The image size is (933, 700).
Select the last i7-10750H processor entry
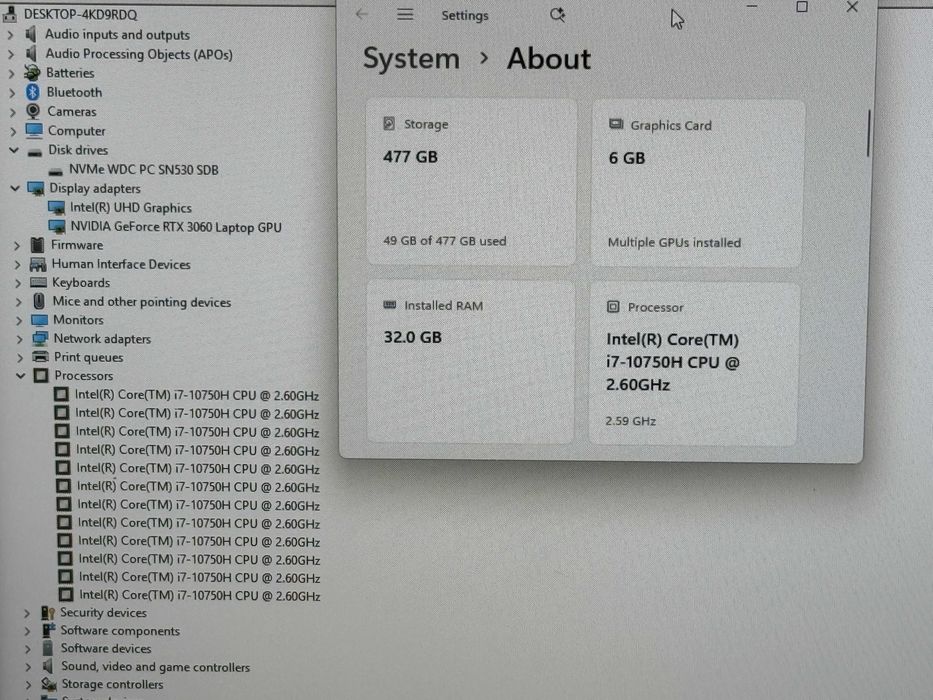(199, 595)
